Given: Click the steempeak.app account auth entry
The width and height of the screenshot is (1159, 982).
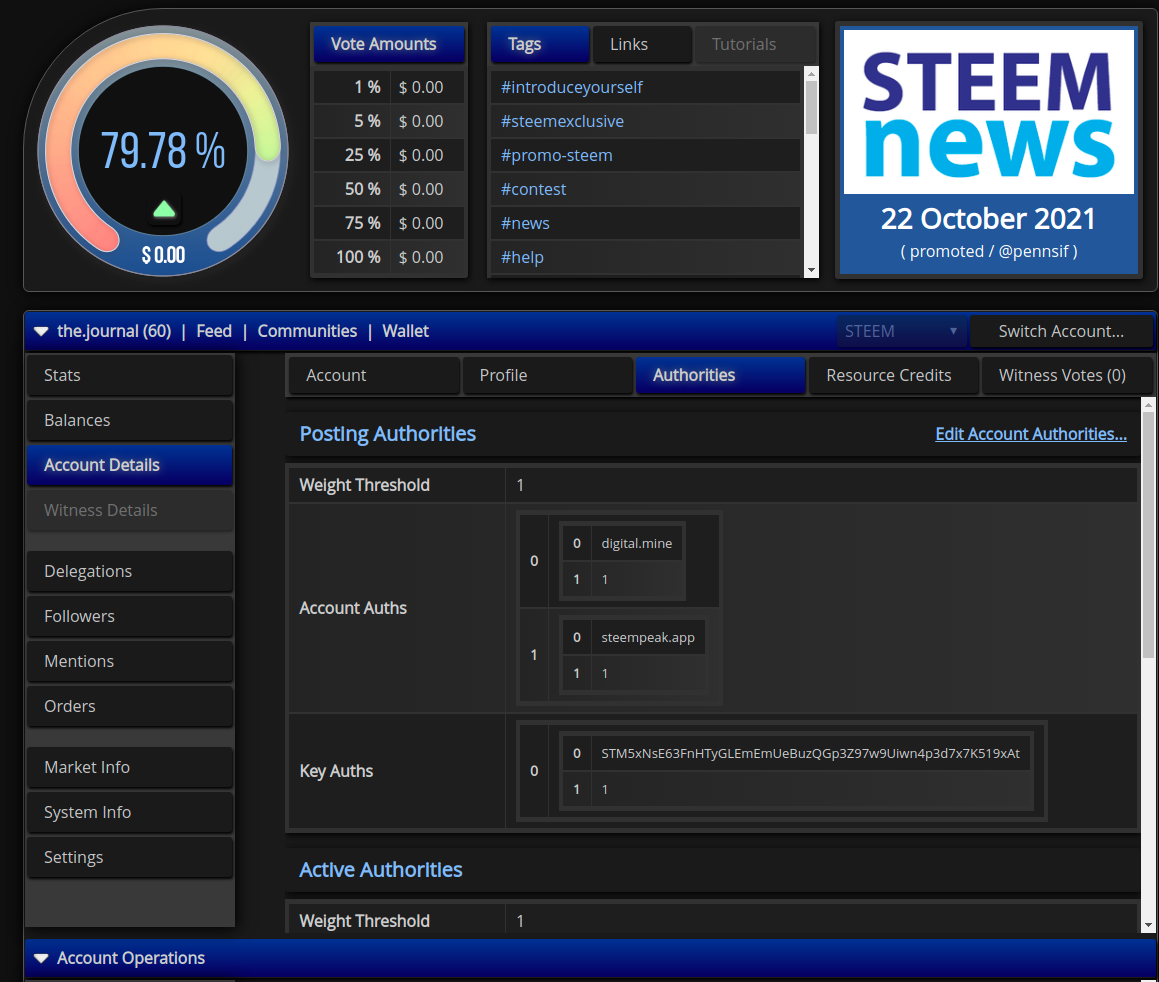Looking at the screenshot, I should coord(648,637).
